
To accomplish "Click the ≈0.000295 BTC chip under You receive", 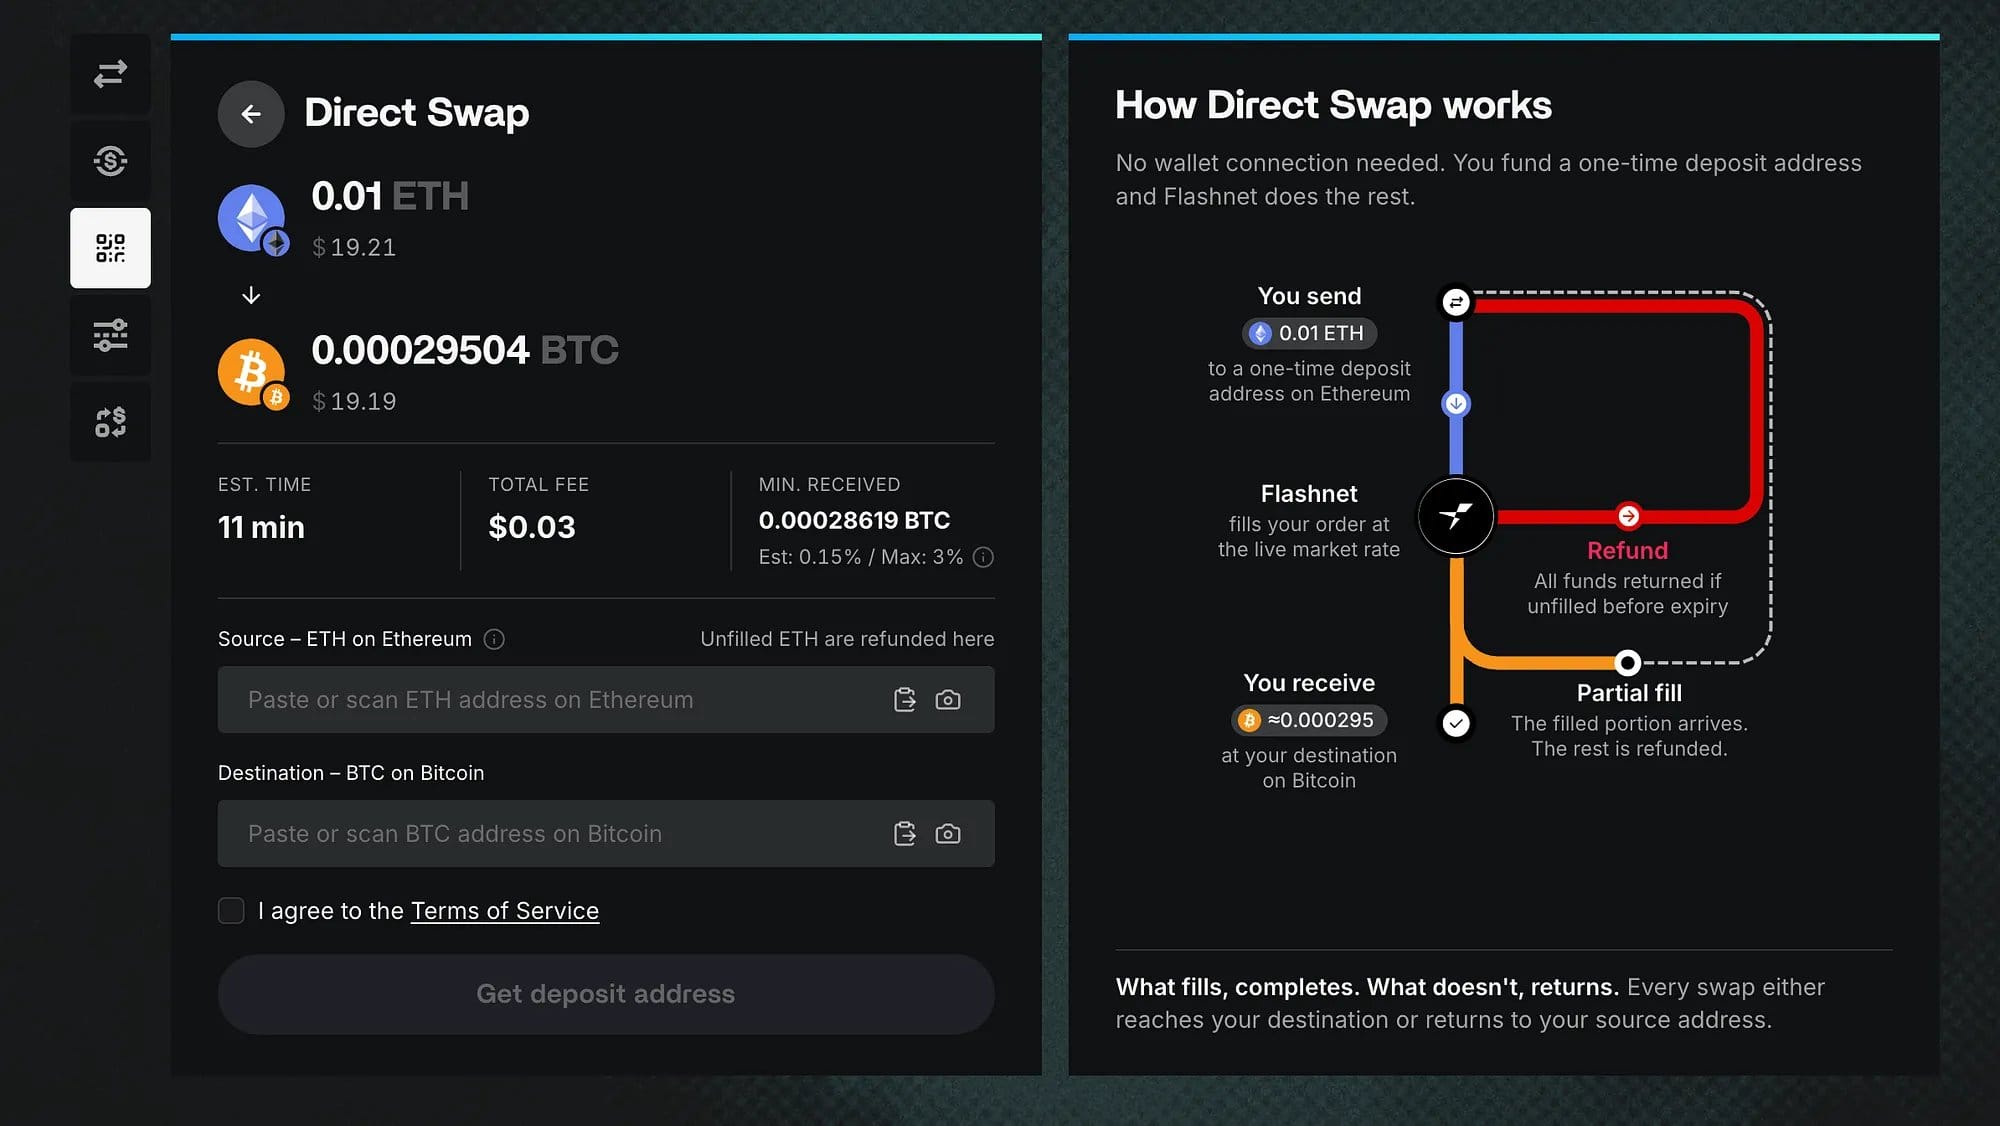I will click(x=1310, y=720).
